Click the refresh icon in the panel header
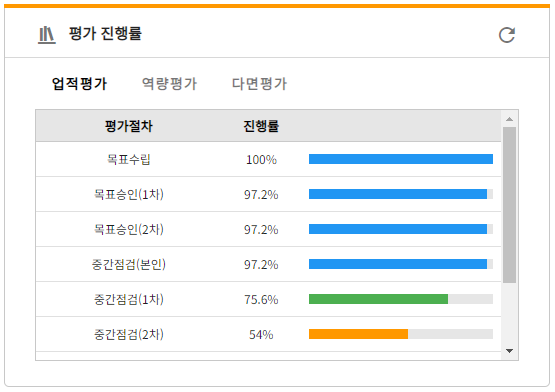This screenshot has height=392, width=555. click(507, 35)
